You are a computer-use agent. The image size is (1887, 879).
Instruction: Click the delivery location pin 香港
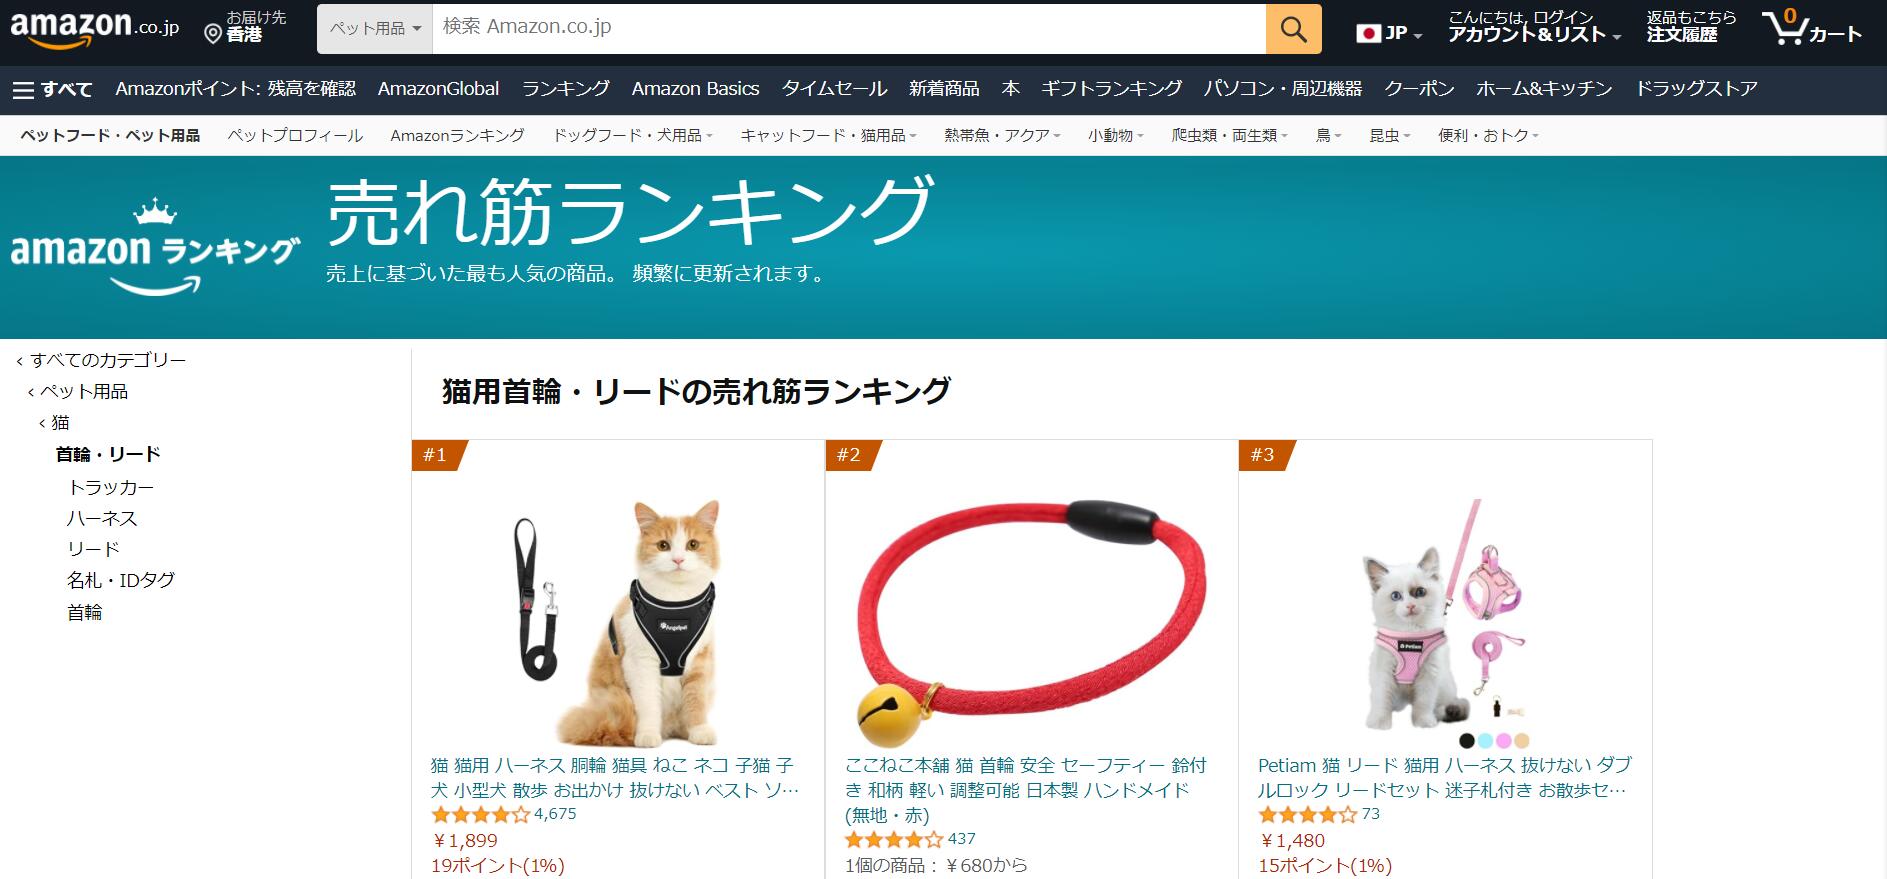(x=245, y=27)
